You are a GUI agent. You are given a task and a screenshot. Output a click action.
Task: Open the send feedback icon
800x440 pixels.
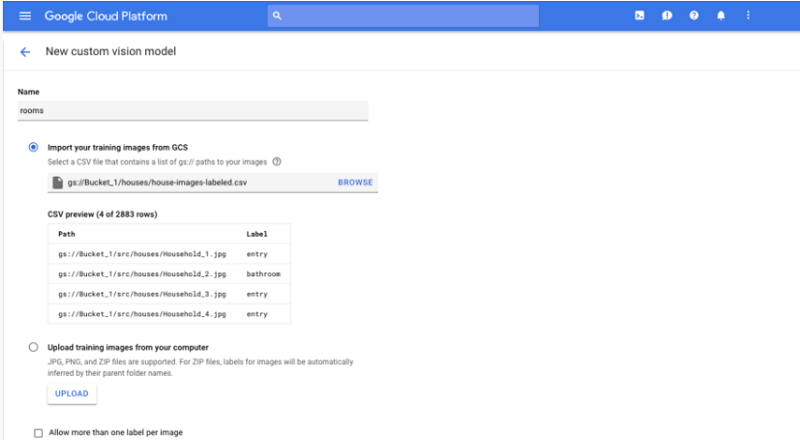click(x=666, y=16)
